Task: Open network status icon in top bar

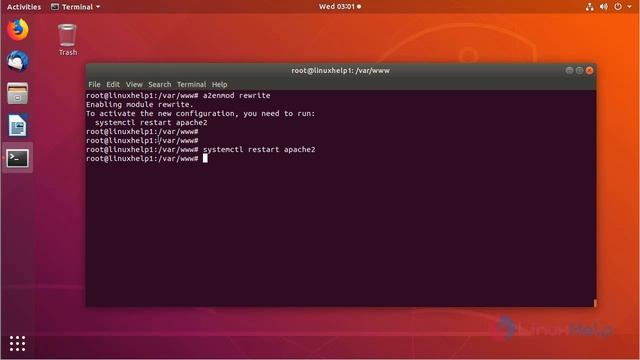Action: (x=589, y=7)
